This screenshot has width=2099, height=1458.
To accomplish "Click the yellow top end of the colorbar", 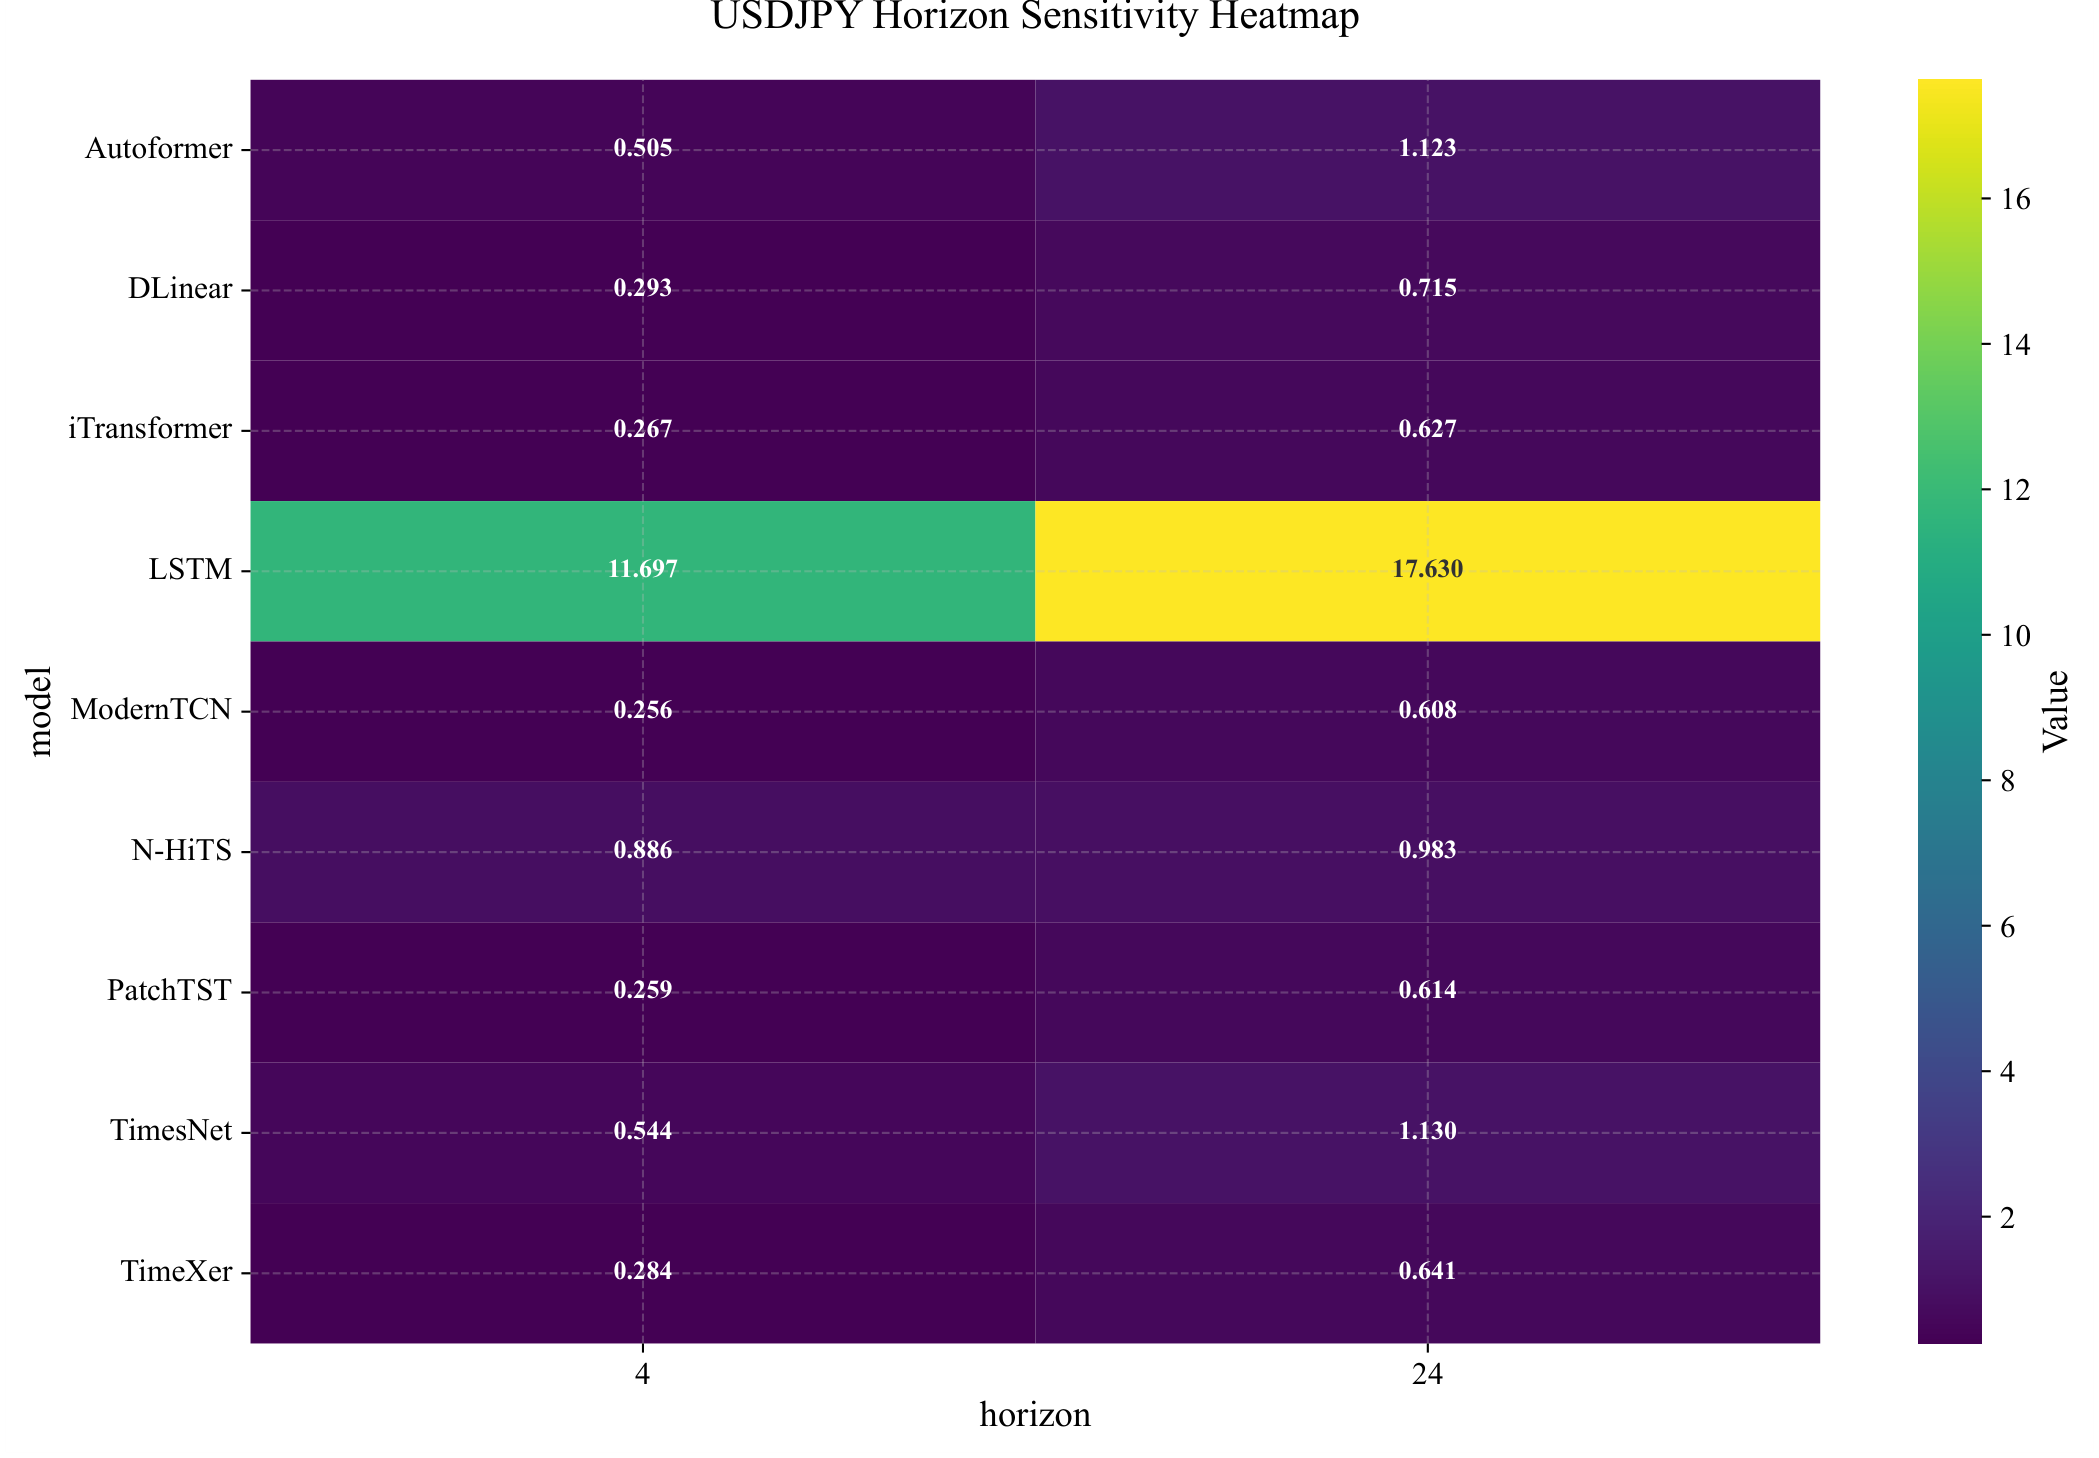I will point(1949,88).
